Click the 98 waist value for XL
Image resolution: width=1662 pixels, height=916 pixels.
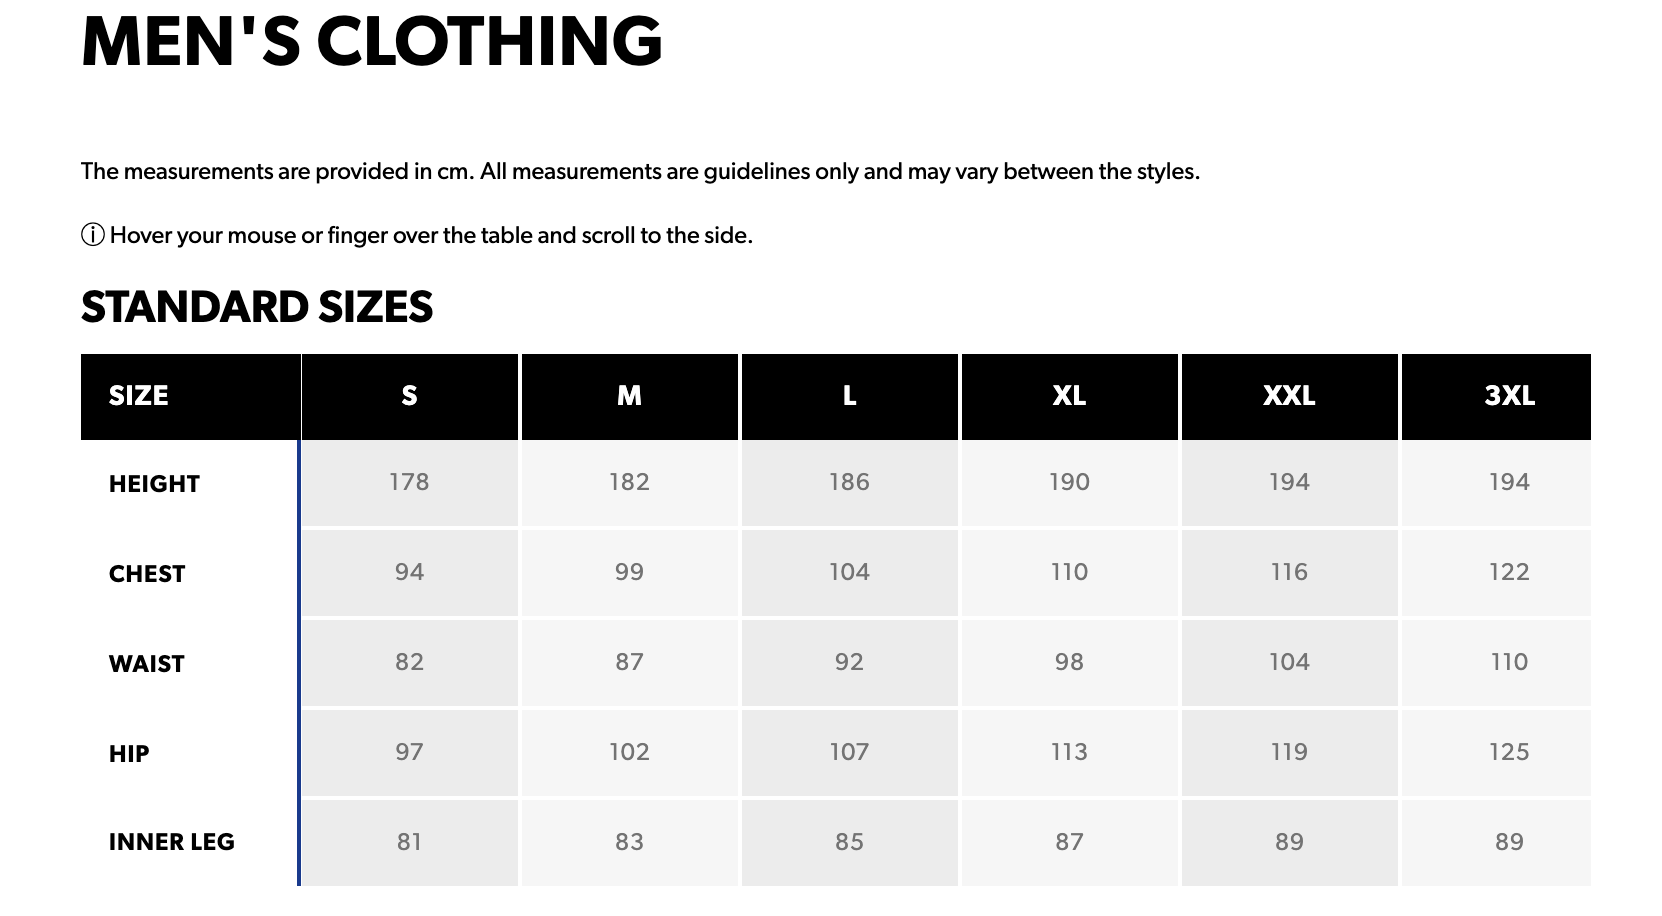pos(1069,662)
